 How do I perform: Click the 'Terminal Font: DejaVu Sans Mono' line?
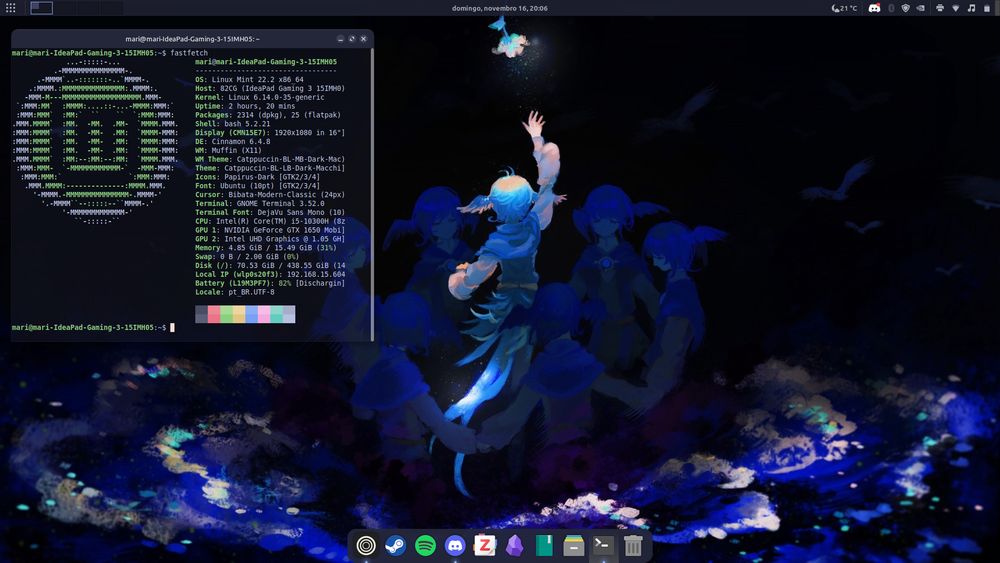270,213
